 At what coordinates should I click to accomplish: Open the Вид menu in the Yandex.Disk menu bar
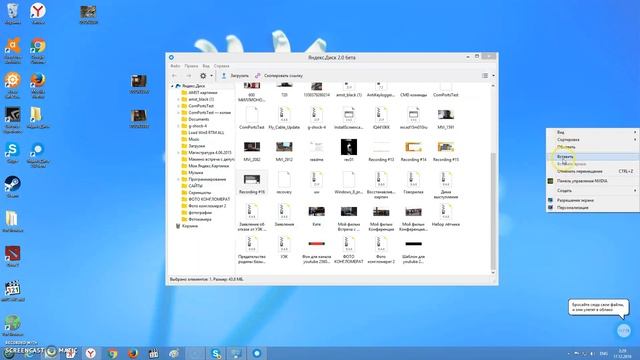point(206,66)
